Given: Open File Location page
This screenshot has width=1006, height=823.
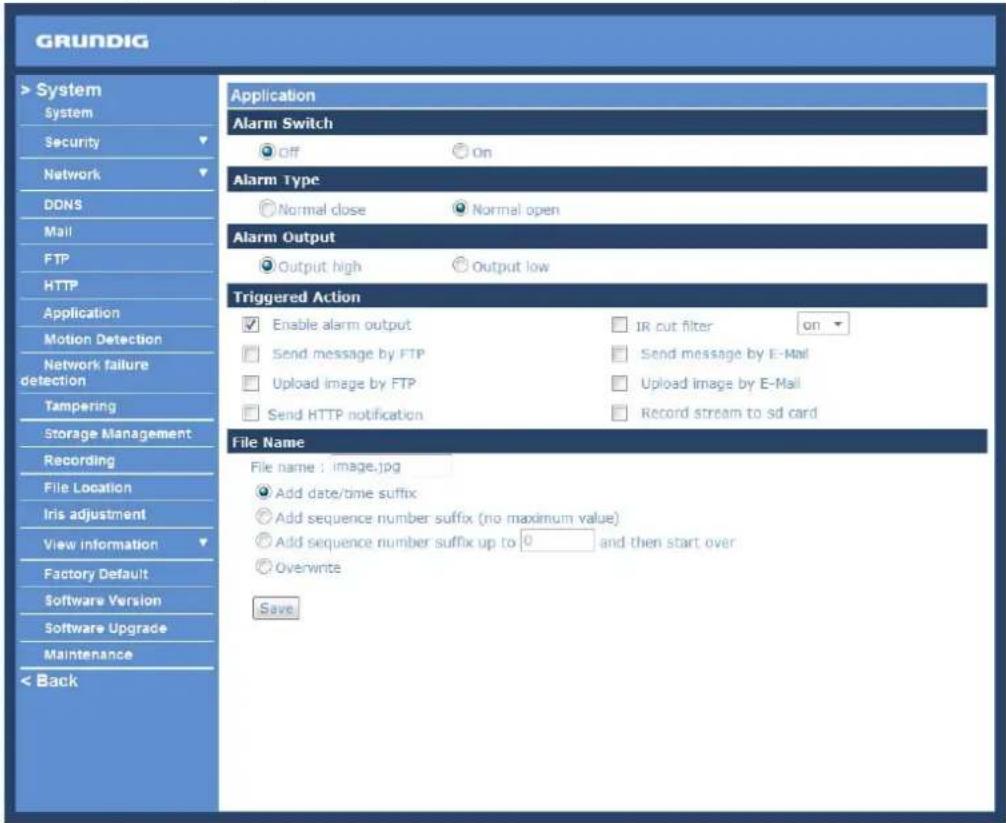Looking at the screenshot, I should tap(88, 488).
